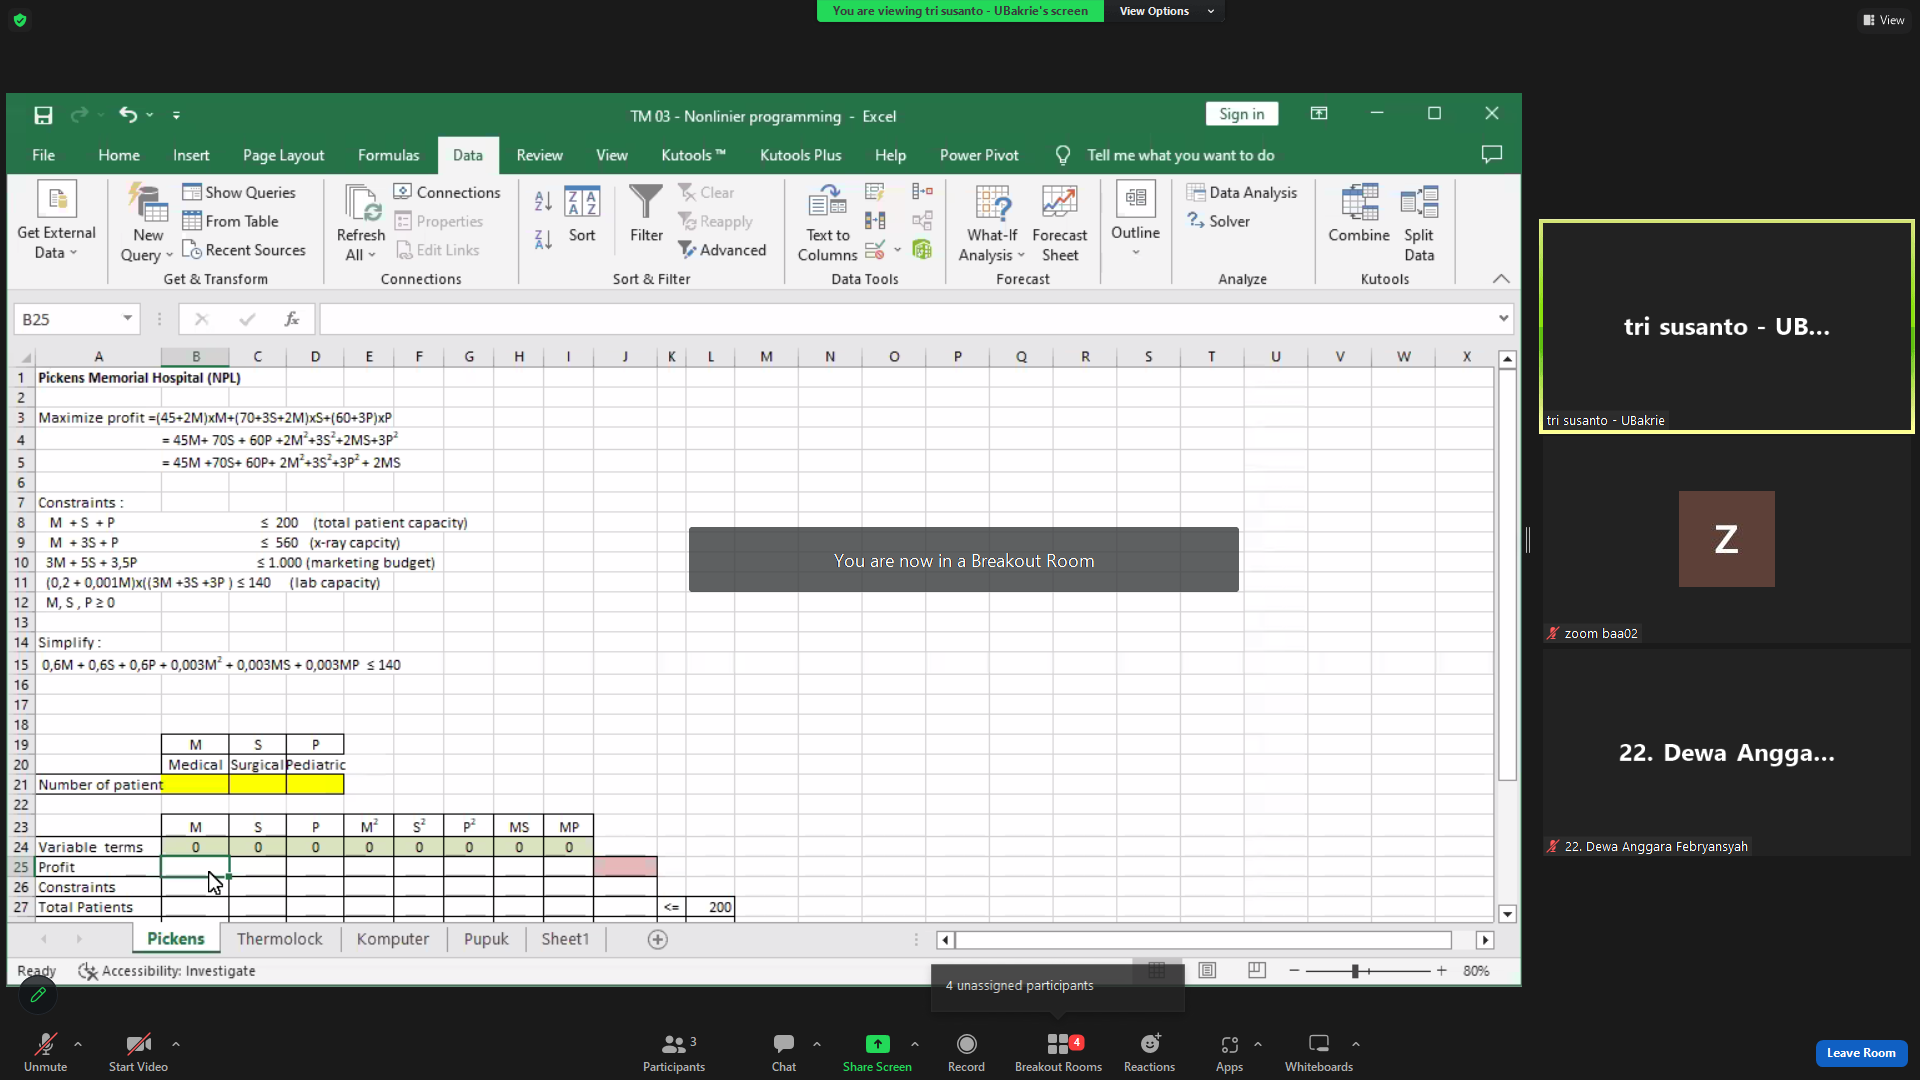Image resolution: width=1920 pixels, height=1080 pixels.
Task: Open video options caret beside Start Video
Action: 176,1044
